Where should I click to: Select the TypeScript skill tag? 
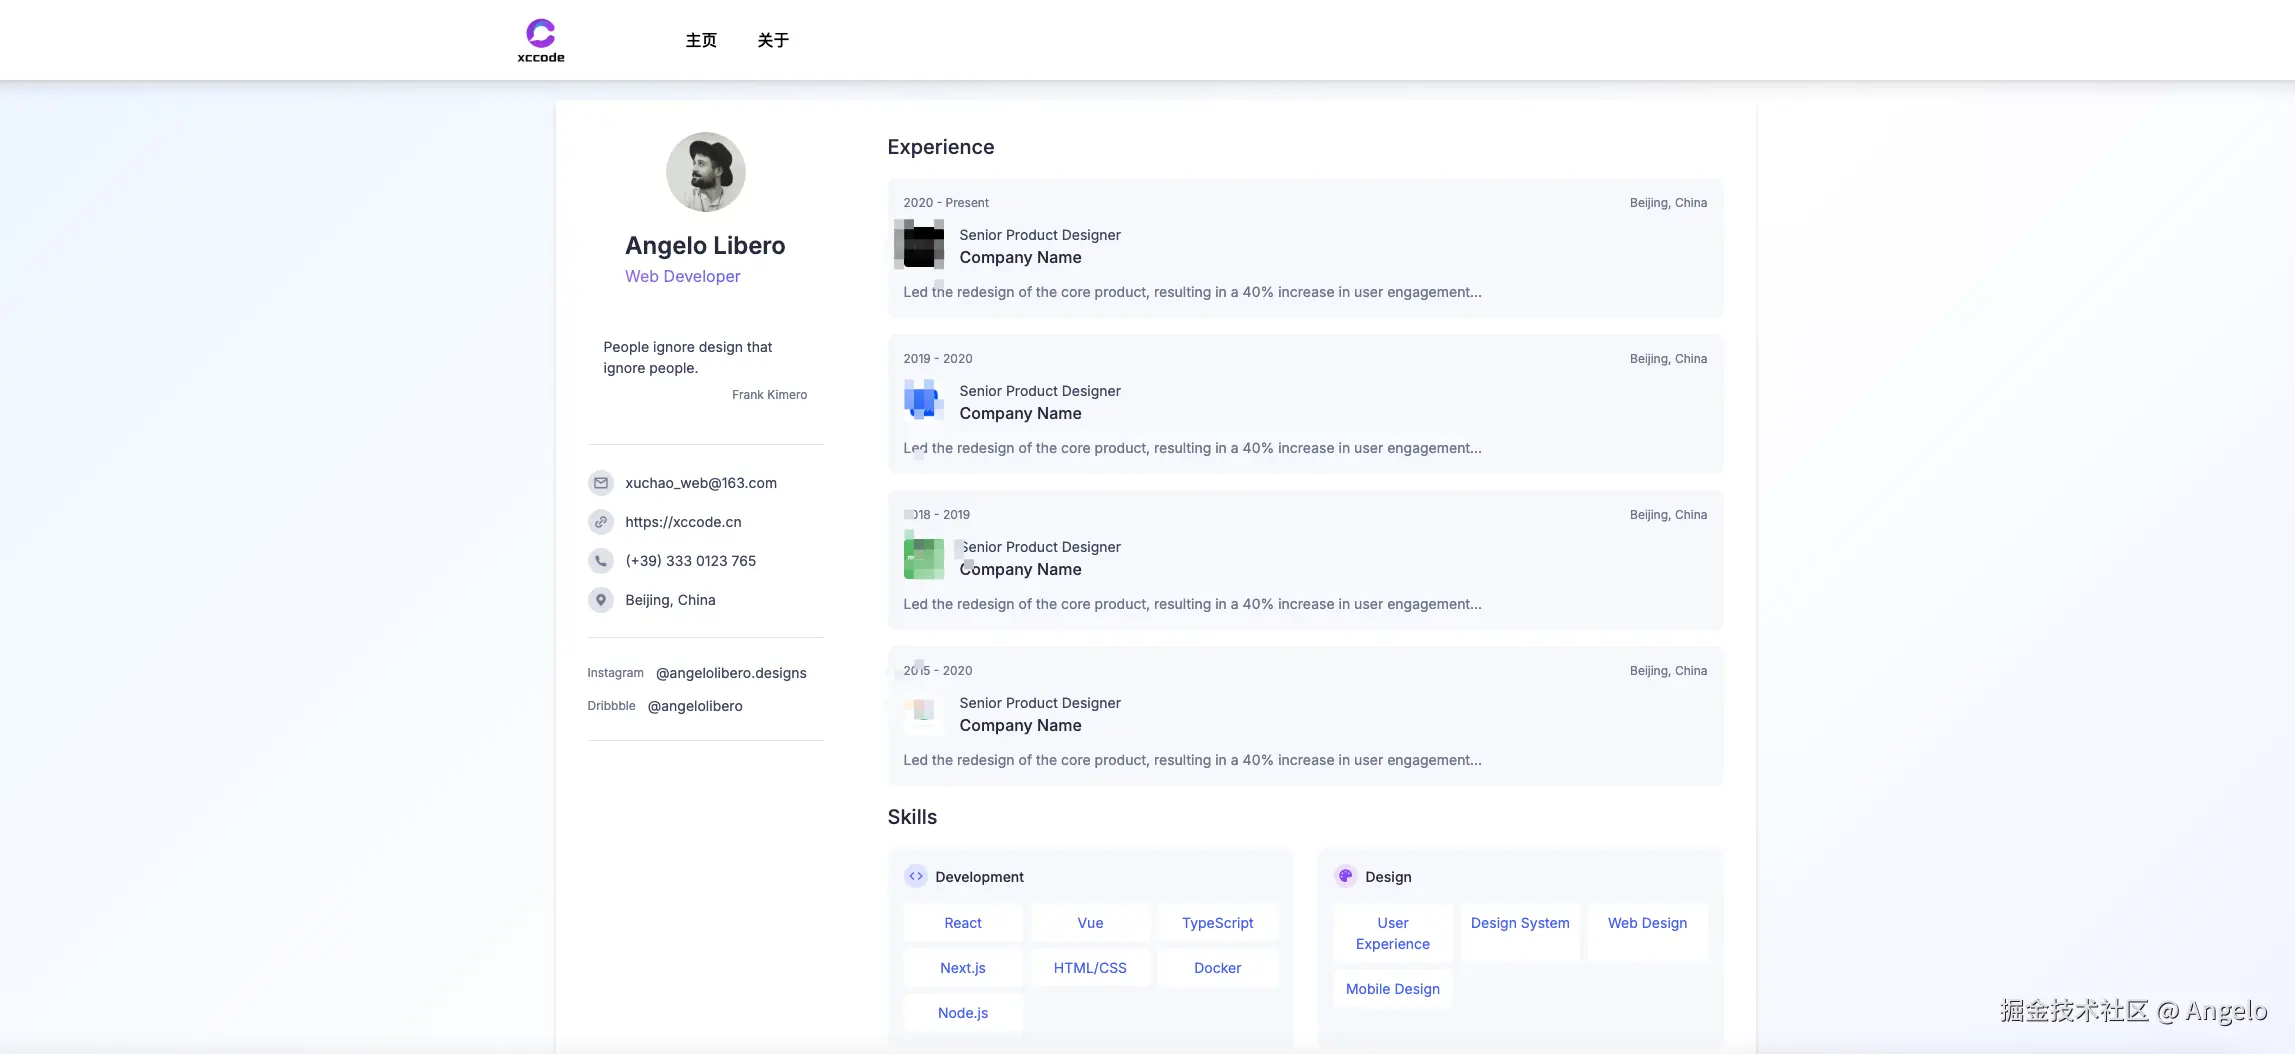point(1218,923)
